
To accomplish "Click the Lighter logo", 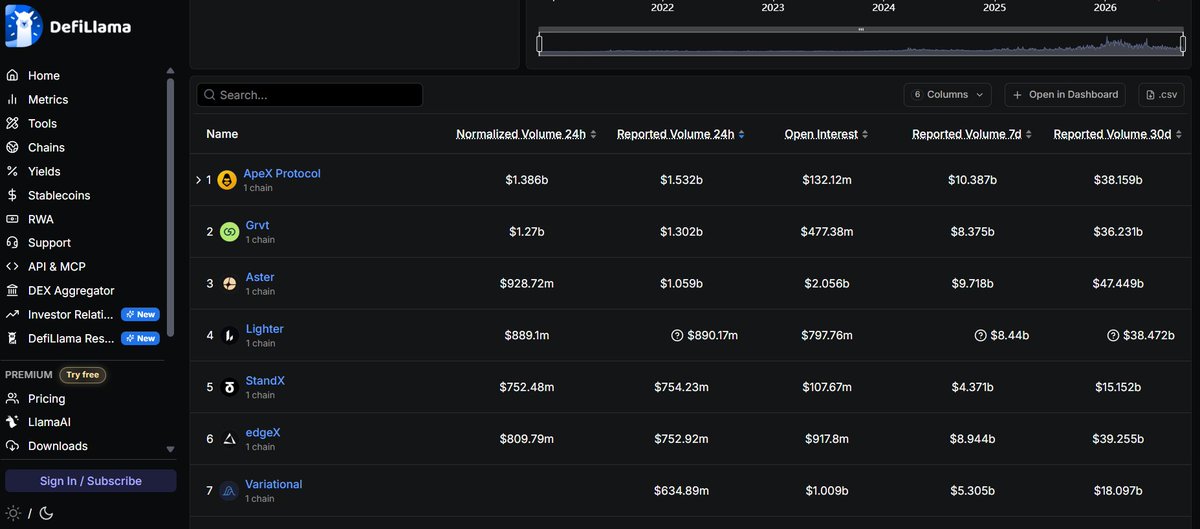I will tap(229, 336).
